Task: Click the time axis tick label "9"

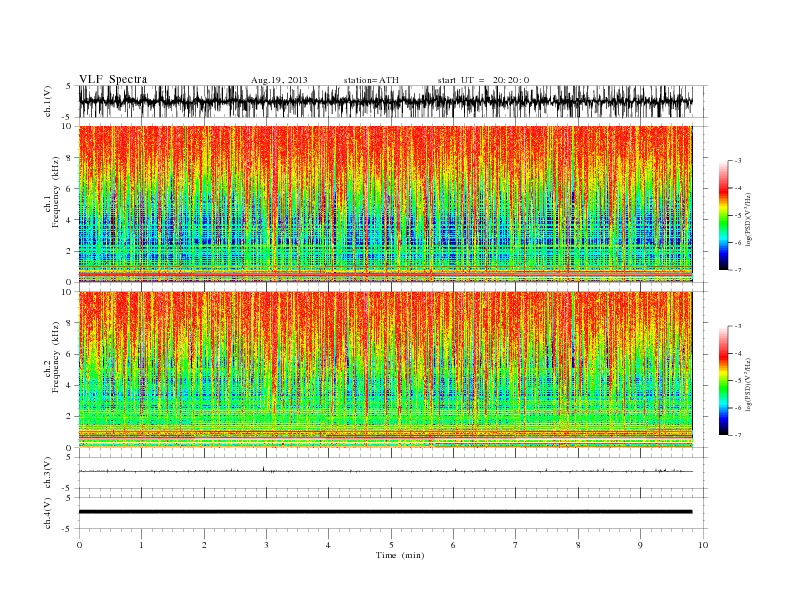Action: coord(640,545)
